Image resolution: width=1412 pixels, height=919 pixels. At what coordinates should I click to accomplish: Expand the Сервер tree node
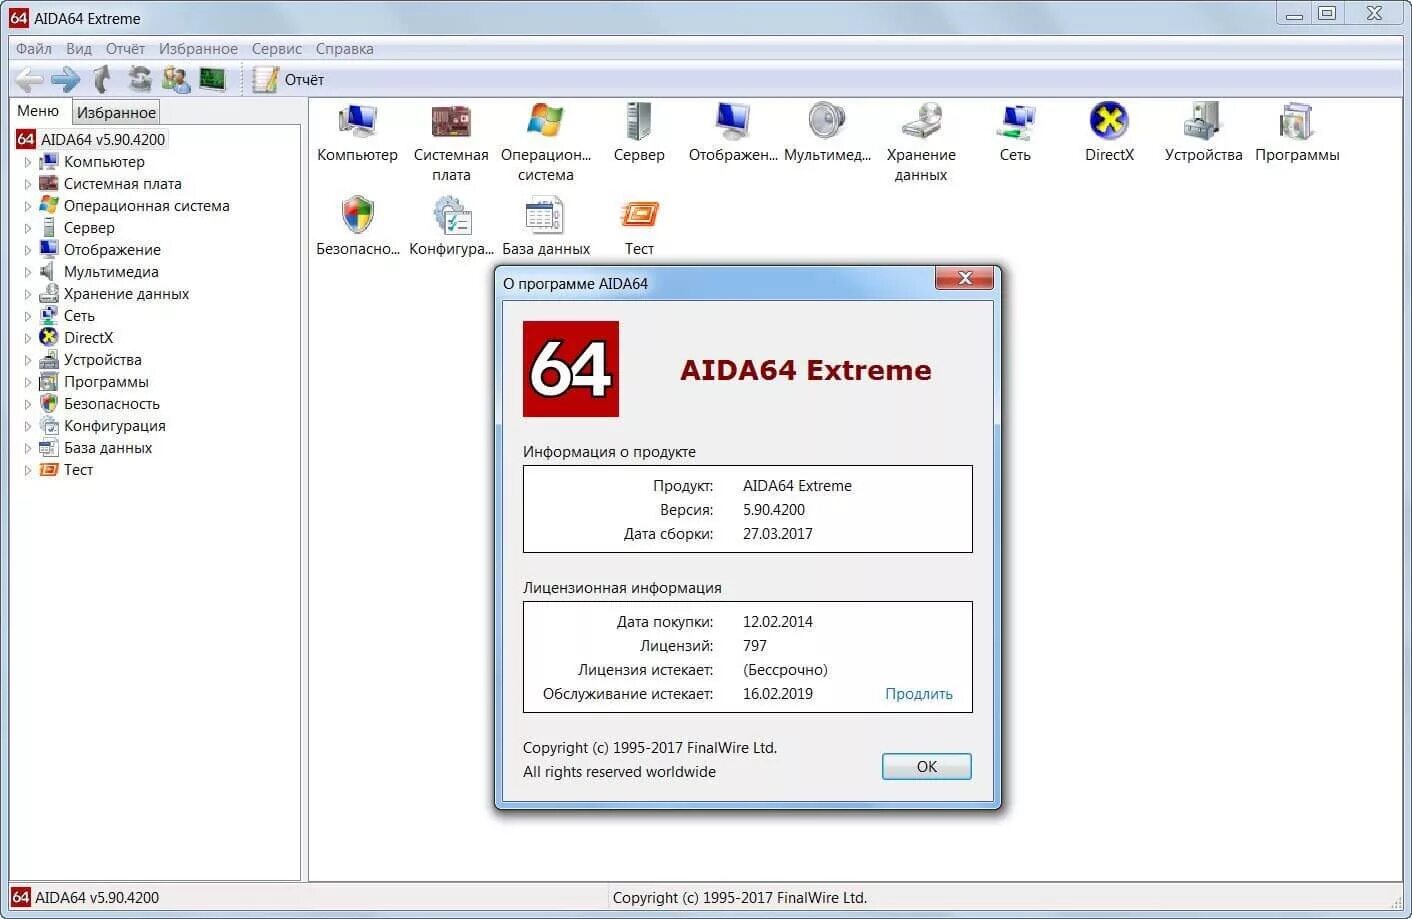[x=28, y=228]
